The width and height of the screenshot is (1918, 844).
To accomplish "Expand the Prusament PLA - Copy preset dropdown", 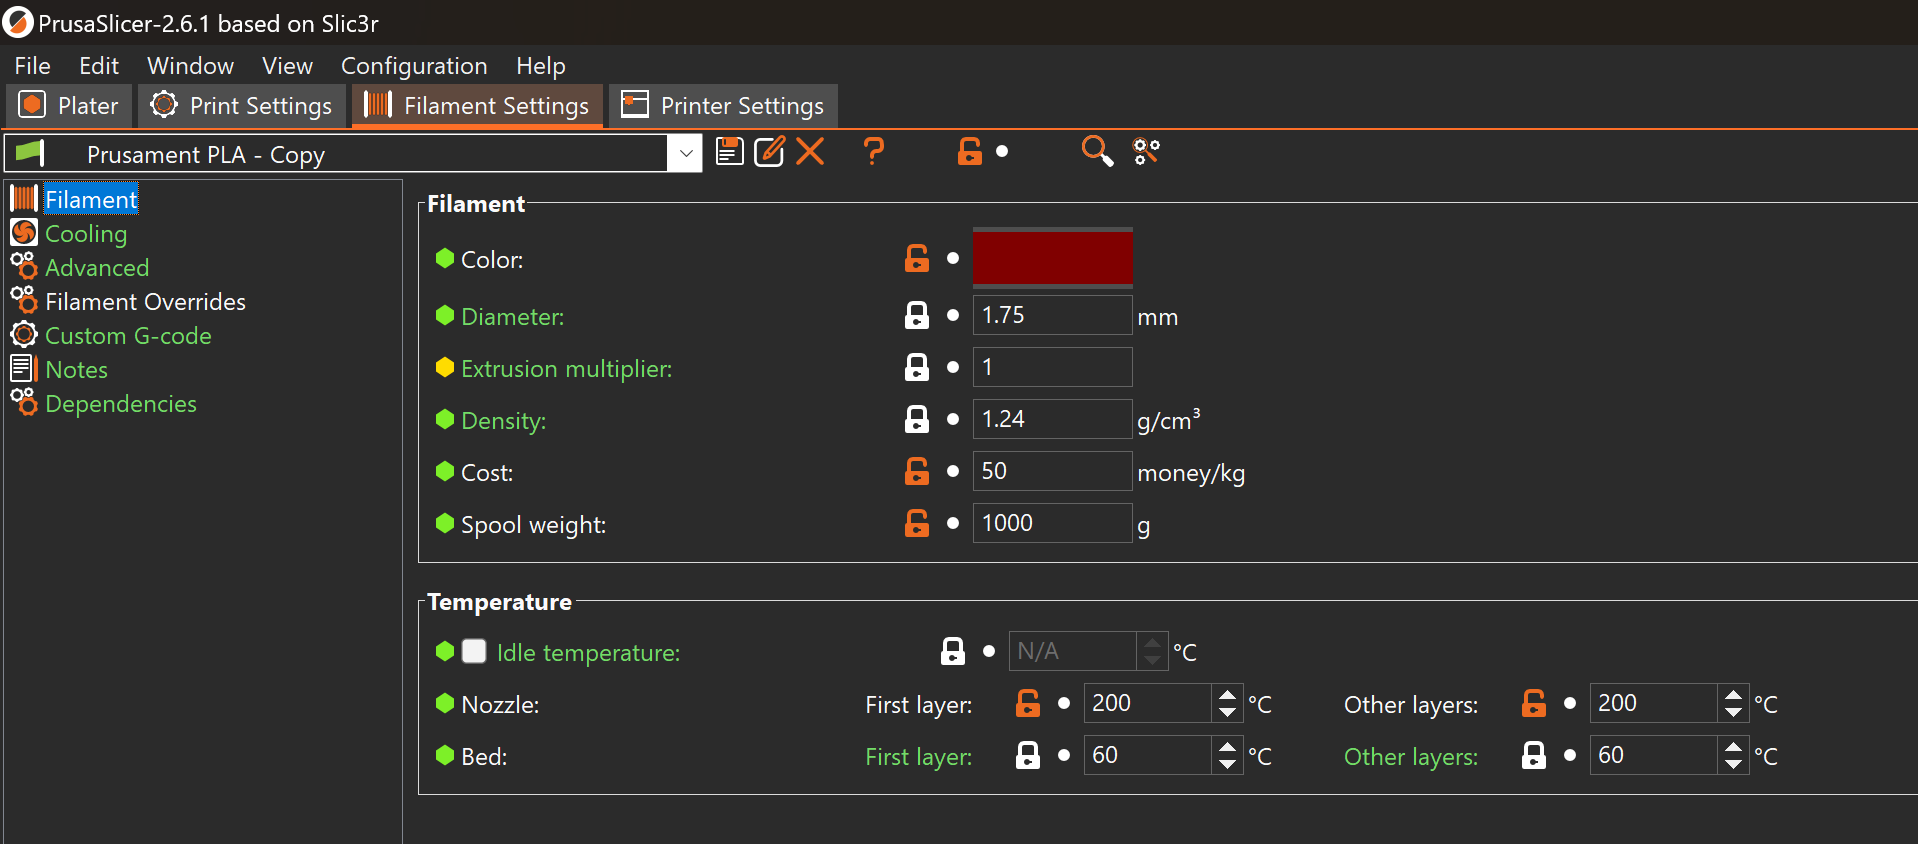I will (x=686, y=154).
